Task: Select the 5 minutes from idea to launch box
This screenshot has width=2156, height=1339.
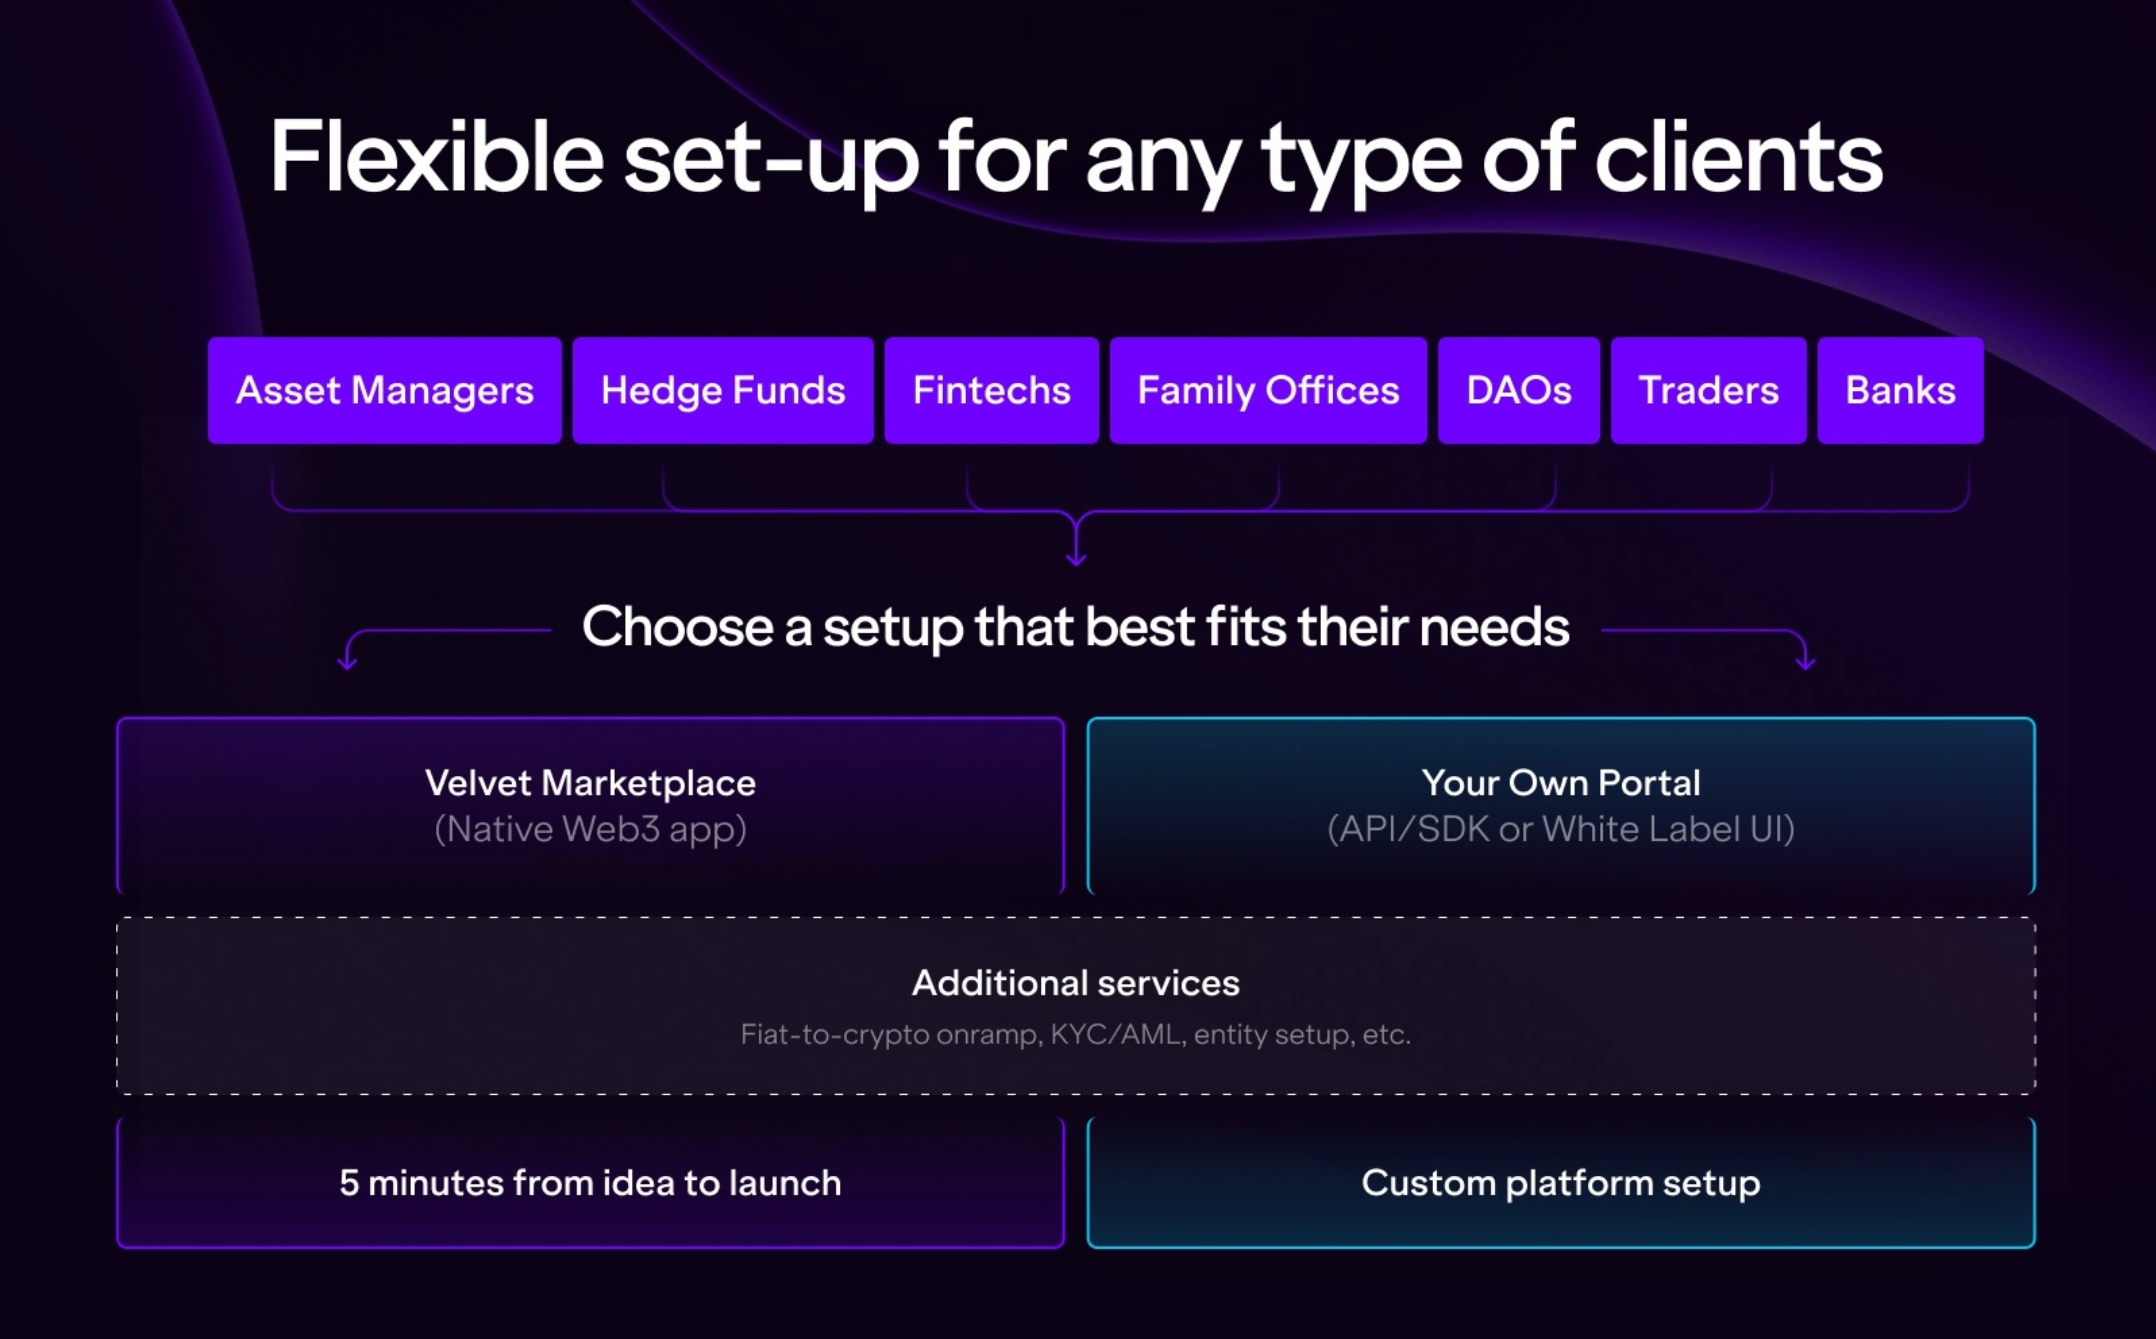Action: coord(590,1183)
